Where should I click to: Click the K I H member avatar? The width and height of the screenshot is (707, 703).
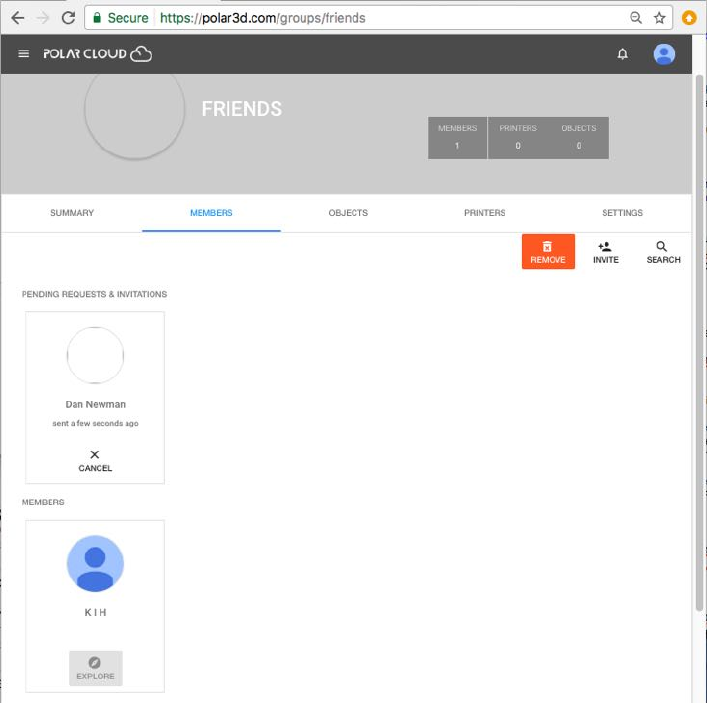coord(95,564)
